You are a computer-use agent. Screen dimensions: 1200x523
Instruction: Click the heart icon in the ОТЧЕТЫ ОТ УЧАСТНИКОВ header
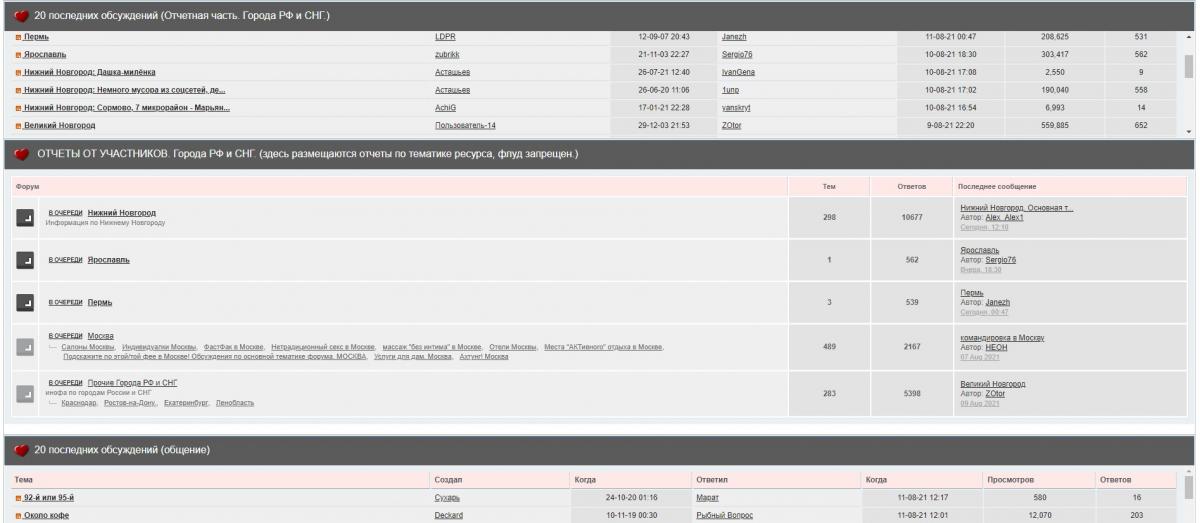tap(21, 155)
